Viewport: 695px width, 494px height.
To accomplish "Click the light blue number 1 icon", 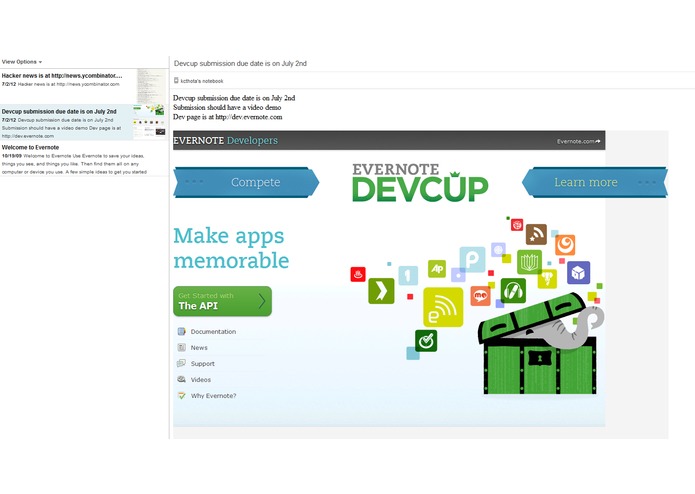I will pos(408,275).
